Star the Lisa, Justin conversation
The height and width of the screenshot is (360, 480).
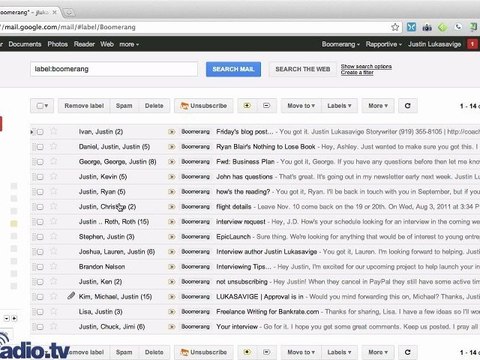coord(54,311)
